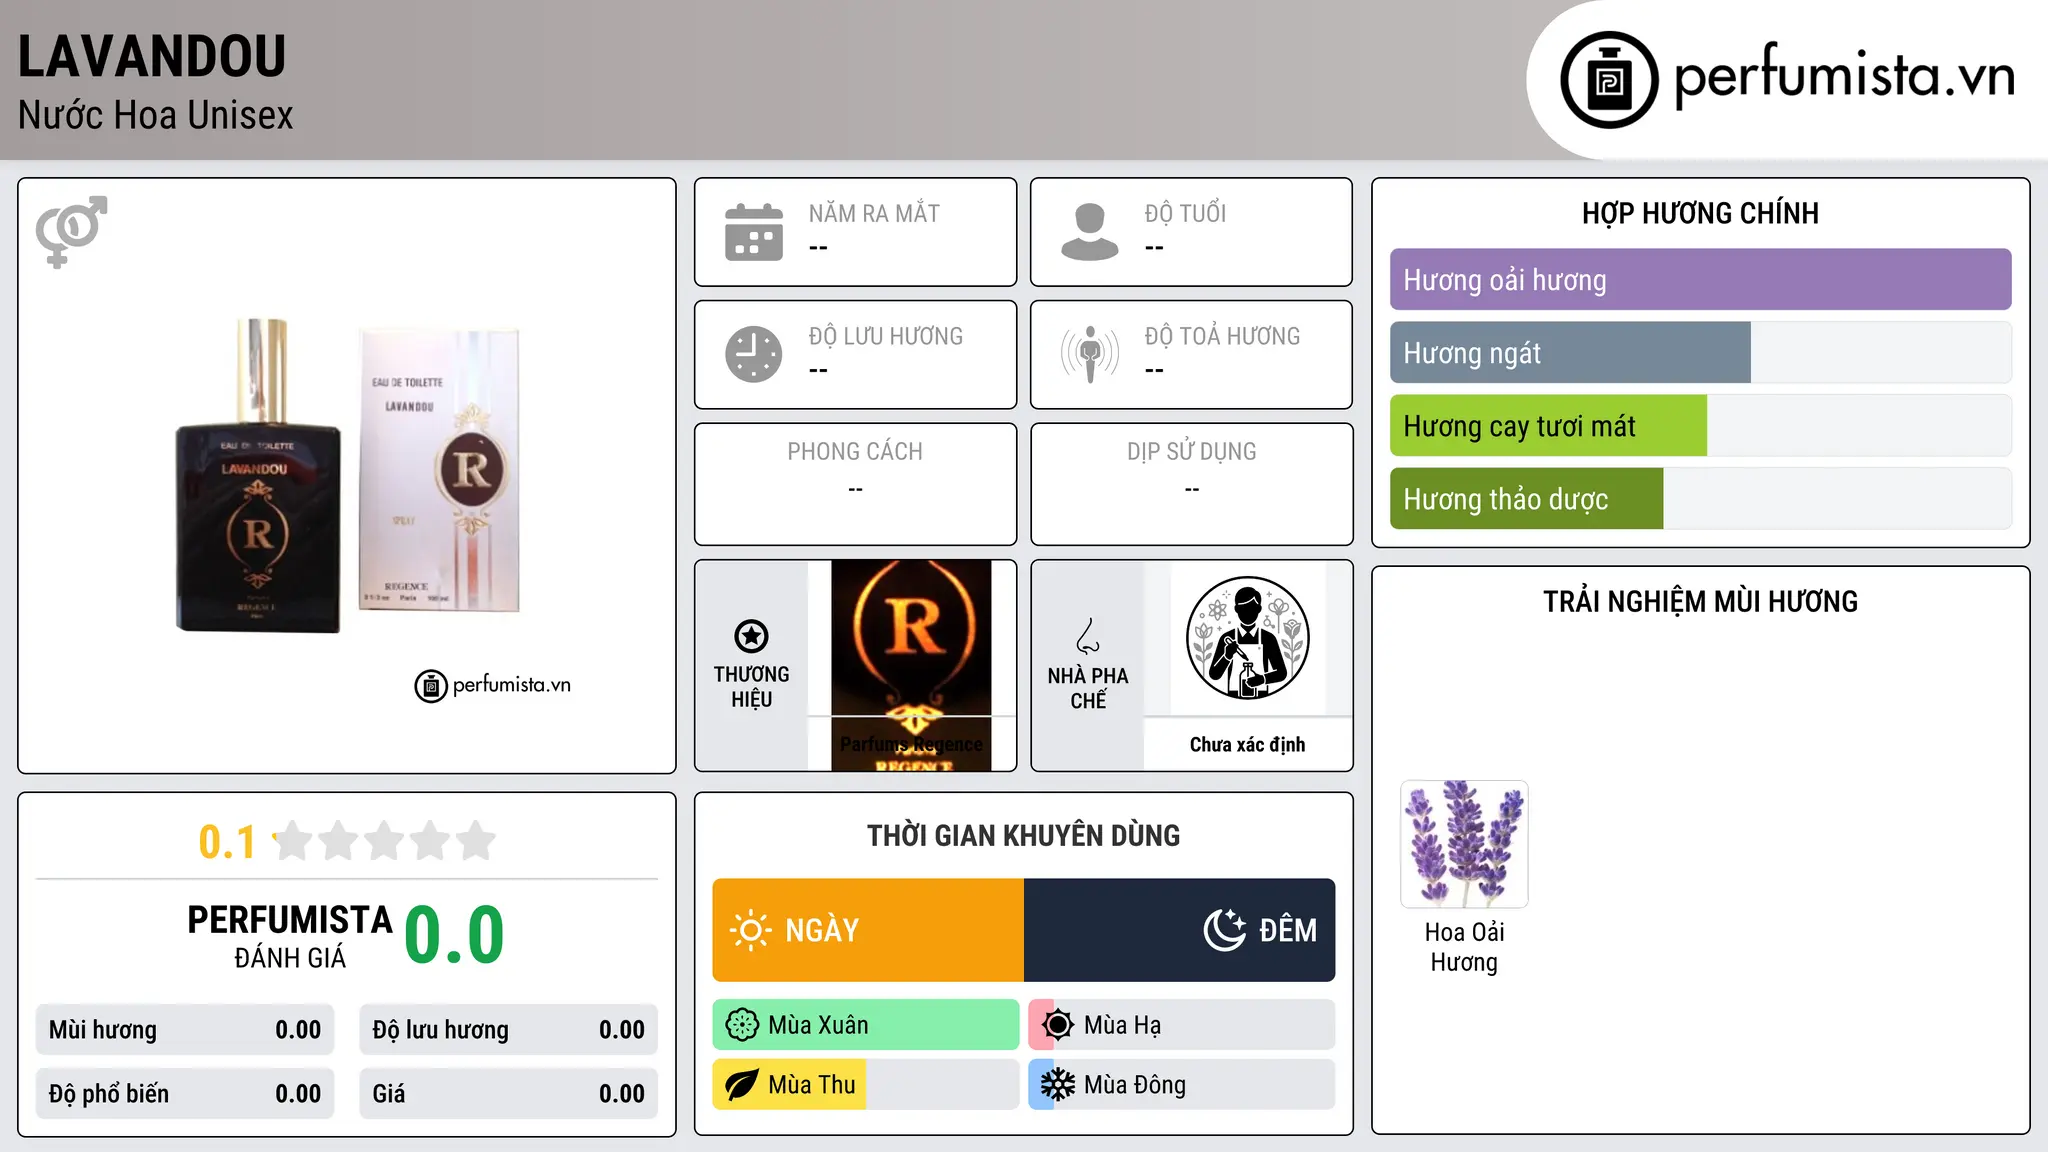2048x1152 pixels.
Task: Click the Độ lưu hương 0.00 score row
Action: (x=508, y=1030)
